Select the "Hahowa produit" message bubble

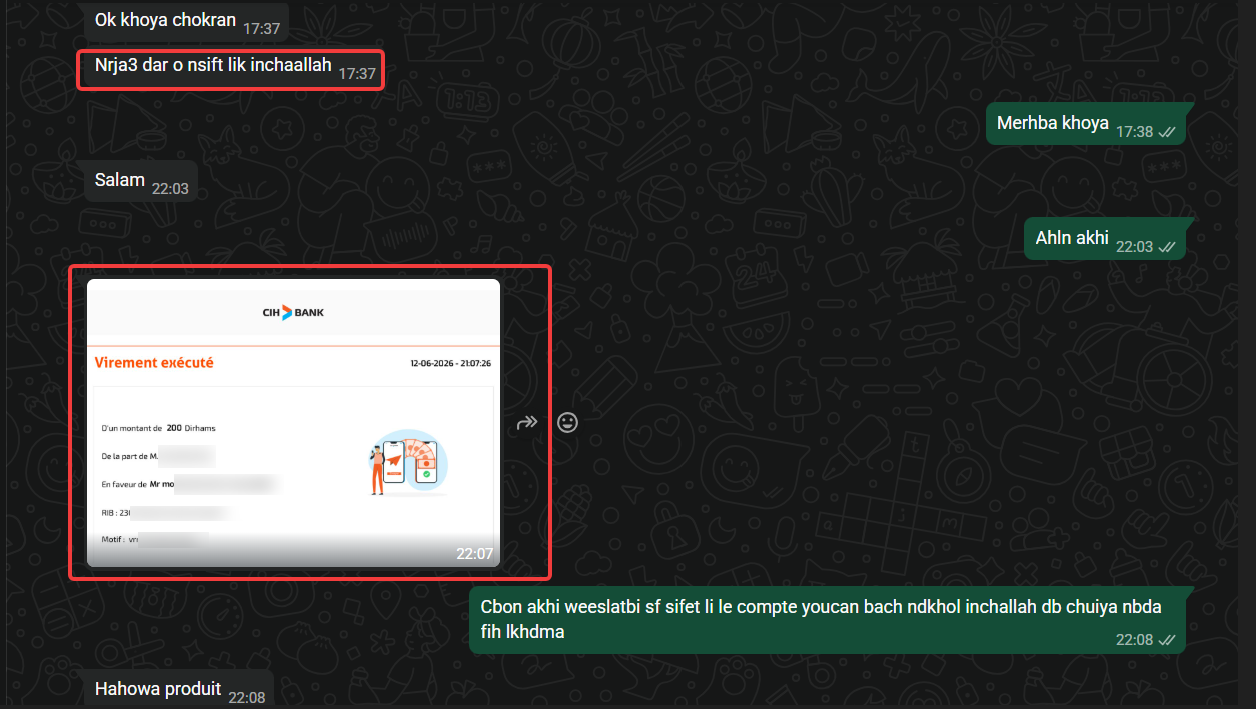pyautogui.click(x=179, y=690)
